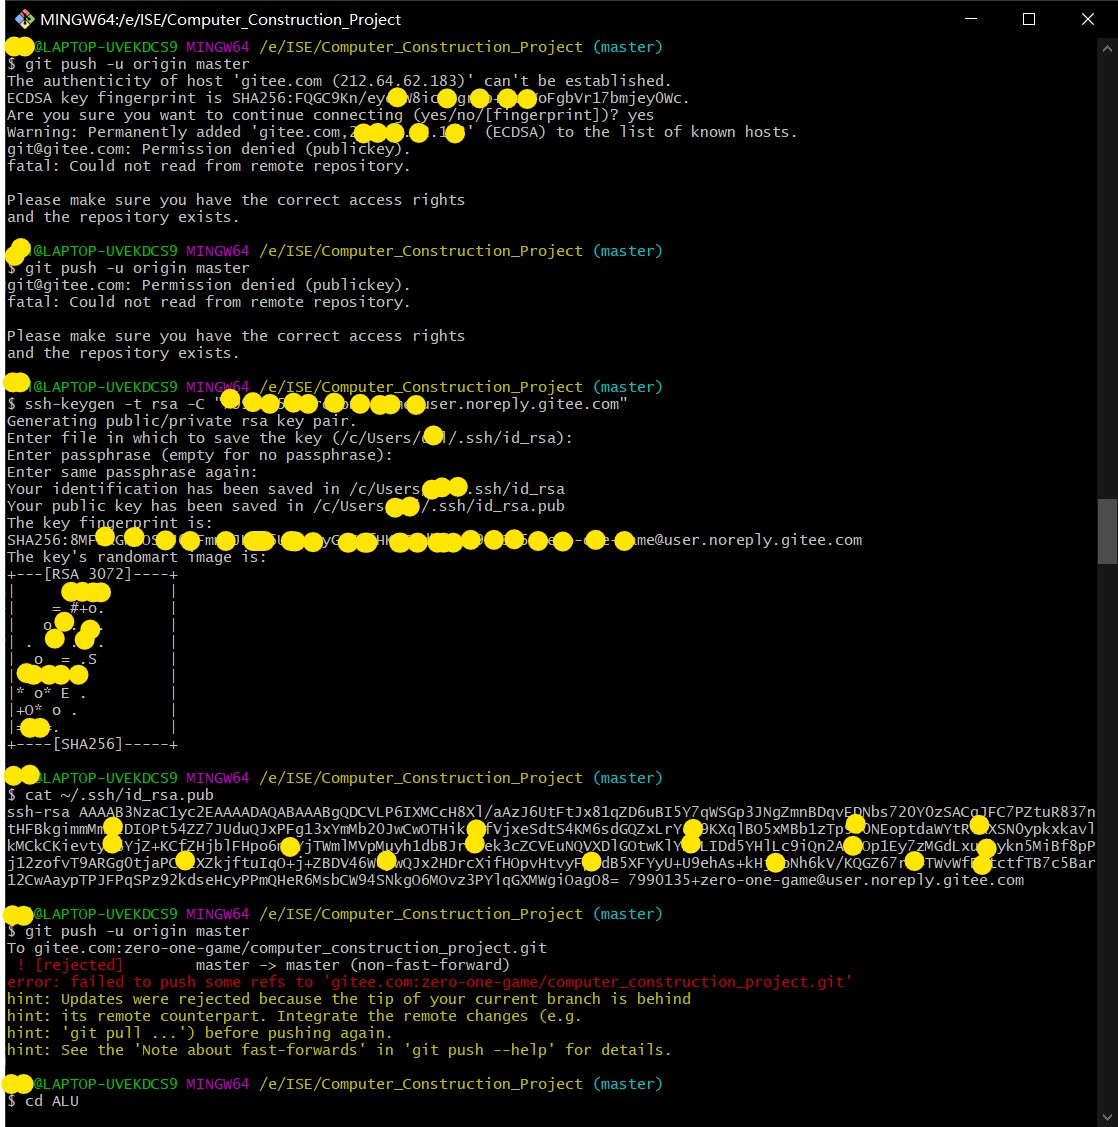Click "The key's randomart image is:" line
The image size is (1118, 1127).
click(x=137, y=557)
